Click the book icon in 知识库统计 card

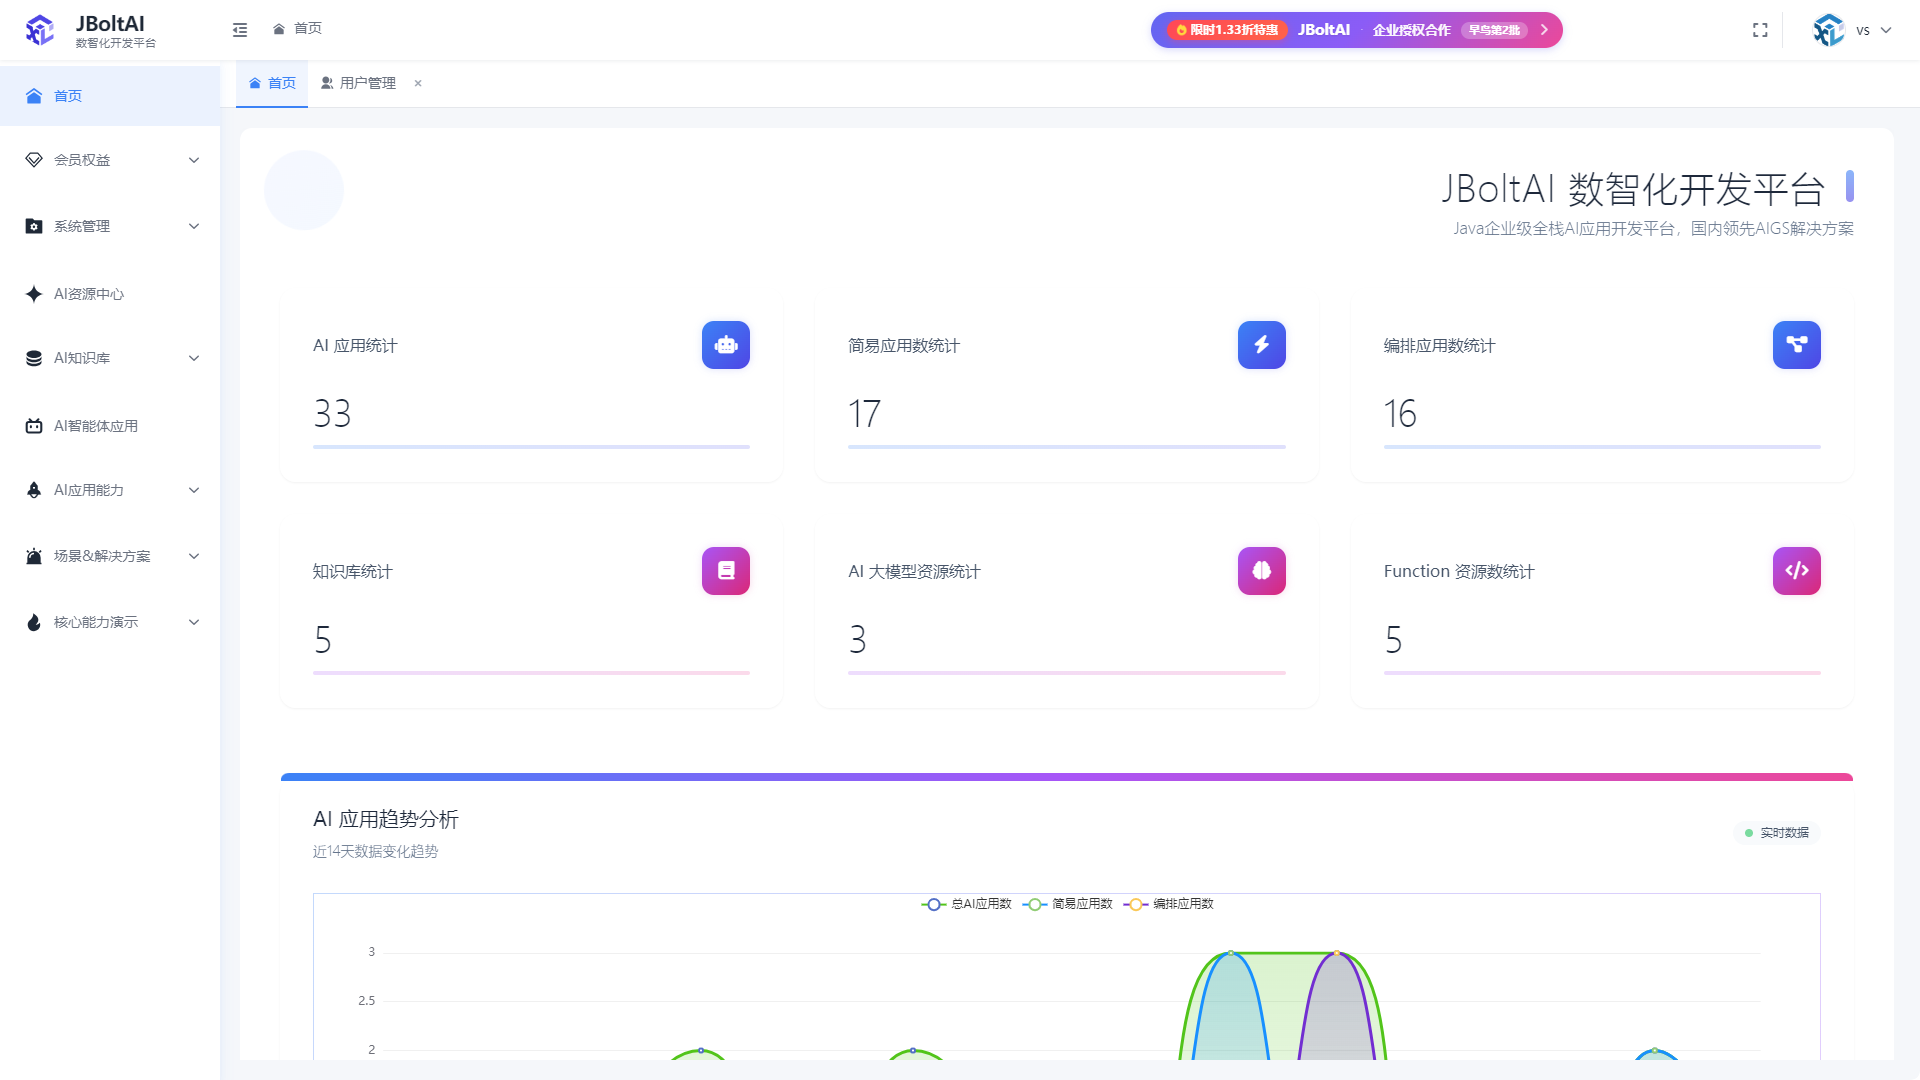coord(726,571)
